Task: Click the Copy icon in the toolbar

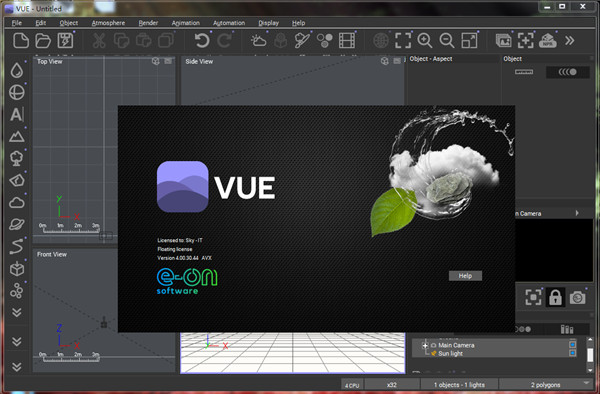Action: click(121, 41)
